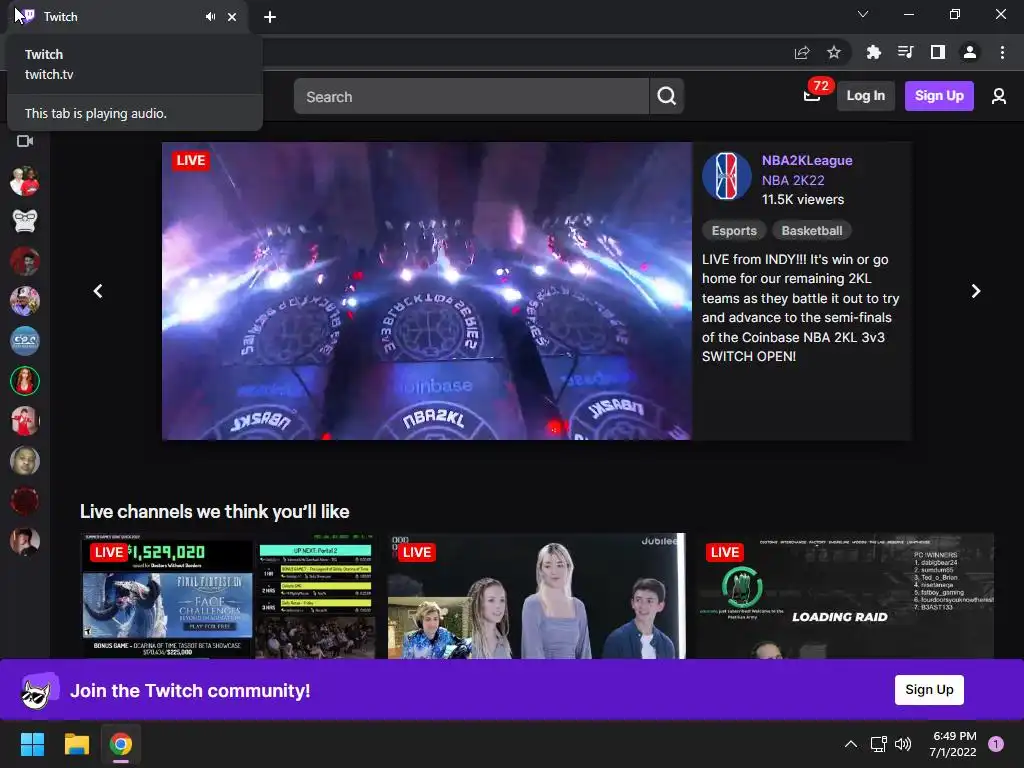Image resolution: width=1024 pixels, height=768 pixels.
Task: Open gorilla-with-glasses sidebar channel avatar
Action: coord(25,221)
